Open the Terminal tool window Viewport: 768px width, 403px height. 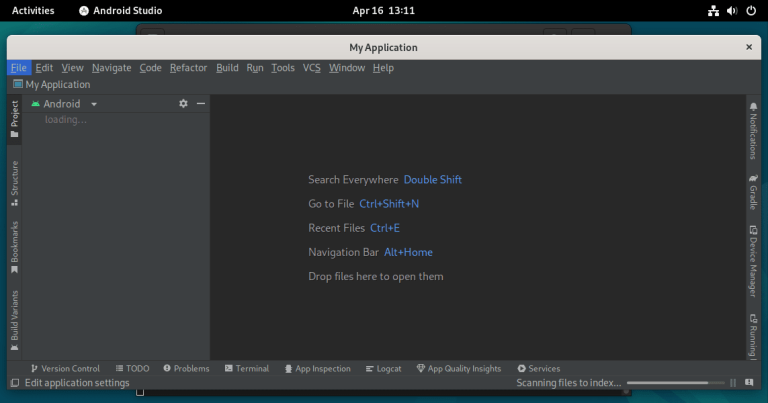pyautogui.click(x=247, y=368)
